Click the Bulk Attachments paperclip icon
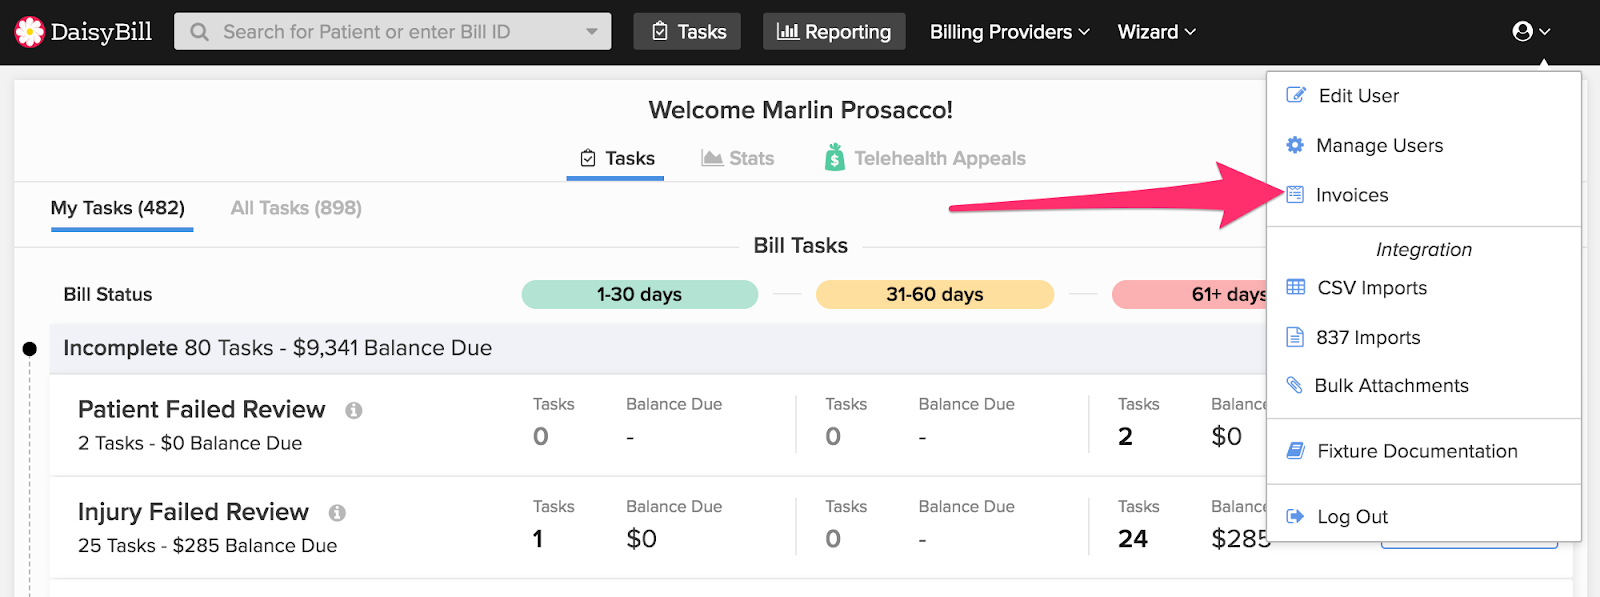 pyautogui.click(x=1295, y=385)
